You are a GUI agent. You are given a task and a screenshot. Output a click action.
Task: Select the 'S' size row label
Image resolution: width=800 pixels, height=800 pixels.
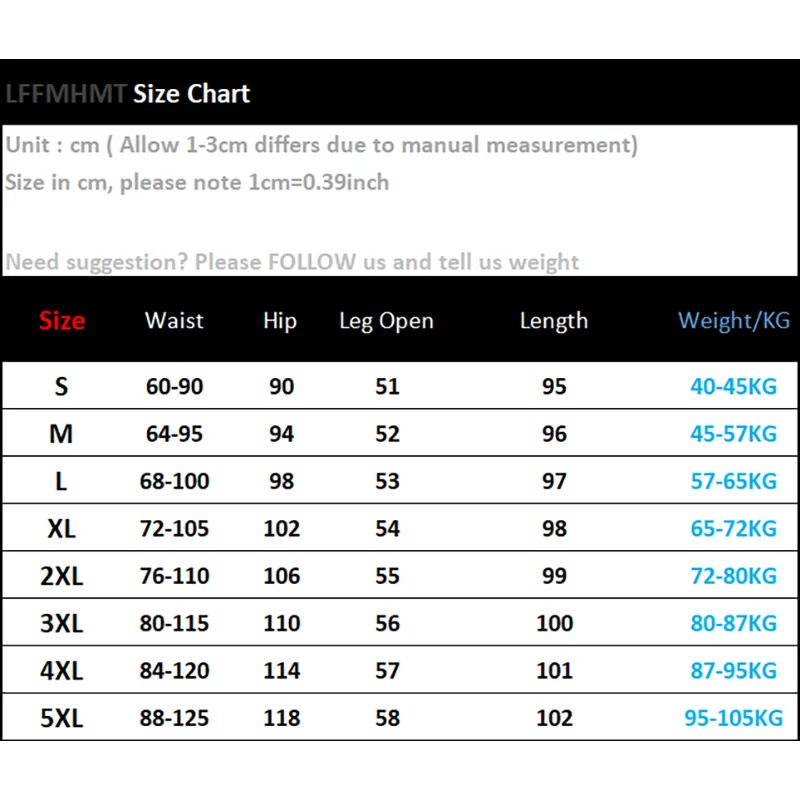pos(61,387)
